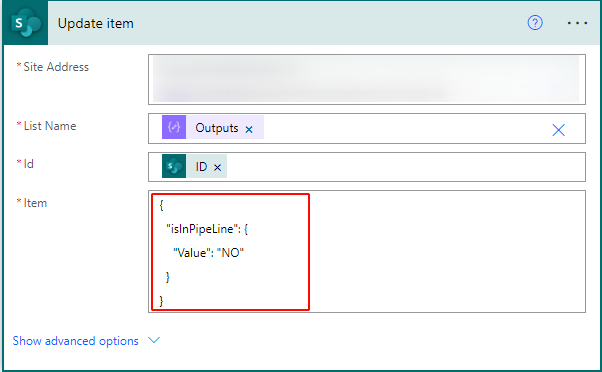The image size is (602, 372).
Task: Click the "isInPipeLine" line in Item
Action: click(207, 229)
